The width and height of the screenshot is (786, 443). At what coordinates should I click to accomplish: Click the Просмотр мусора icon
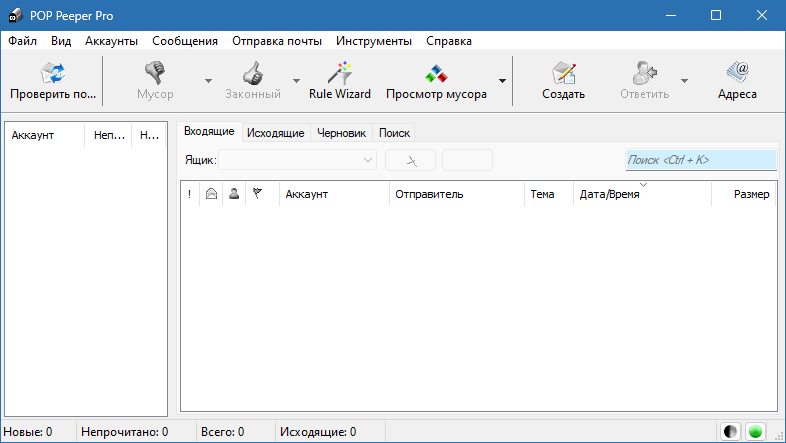pyautogui.click(x=436, y=74)
